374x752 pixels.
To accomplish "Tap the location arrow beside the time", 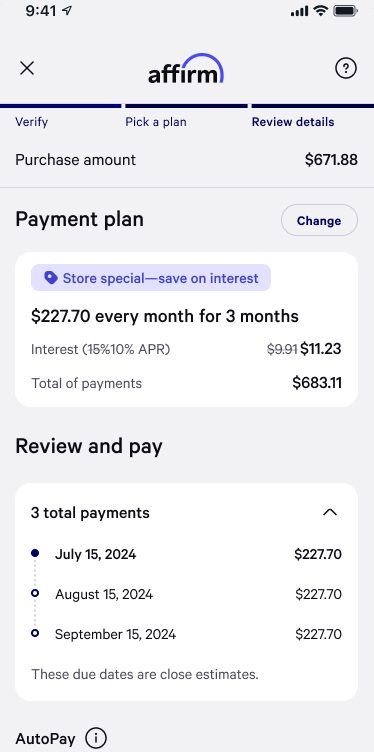I will point(67,12).
